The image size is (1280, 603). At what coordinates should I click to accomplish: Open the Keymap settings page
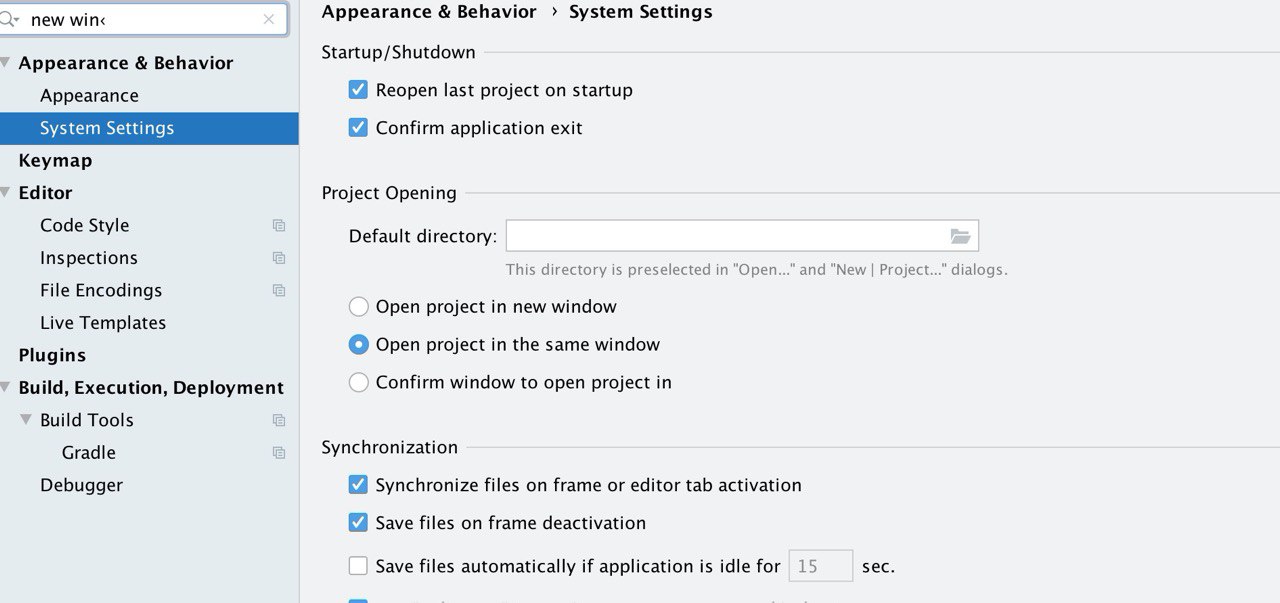click(x=55, y=160)
